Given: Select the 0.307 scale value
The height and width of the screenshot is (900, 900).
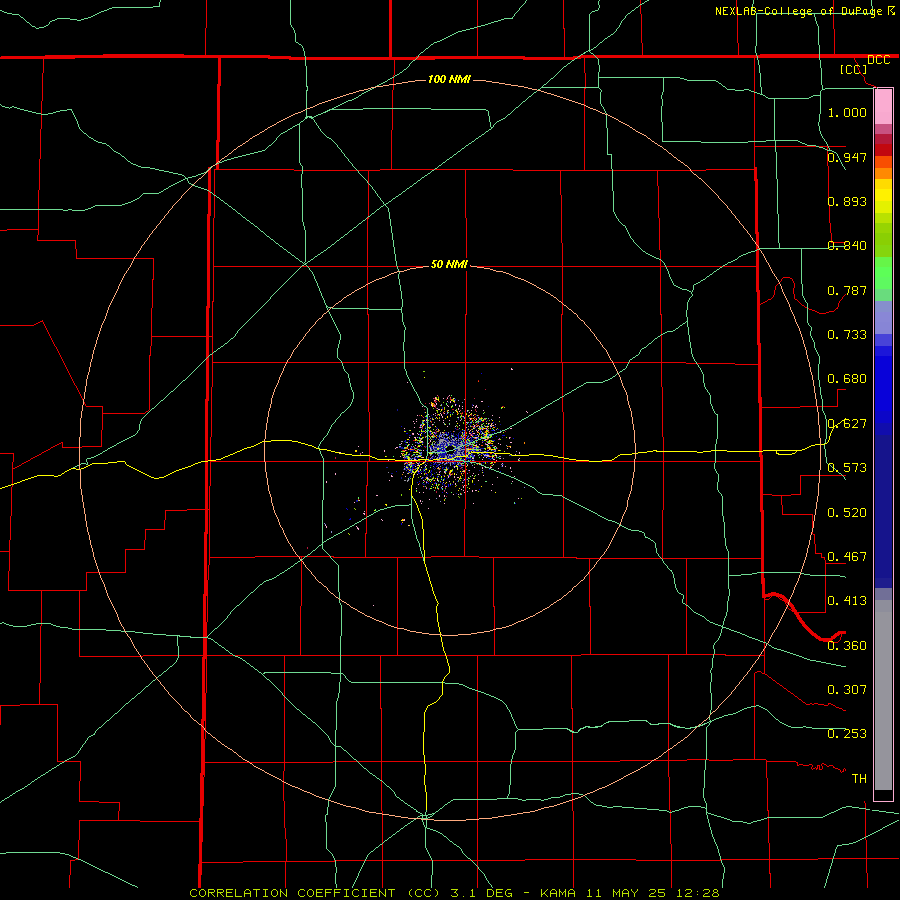Looking at the screenshot, I should click(847, 690).
